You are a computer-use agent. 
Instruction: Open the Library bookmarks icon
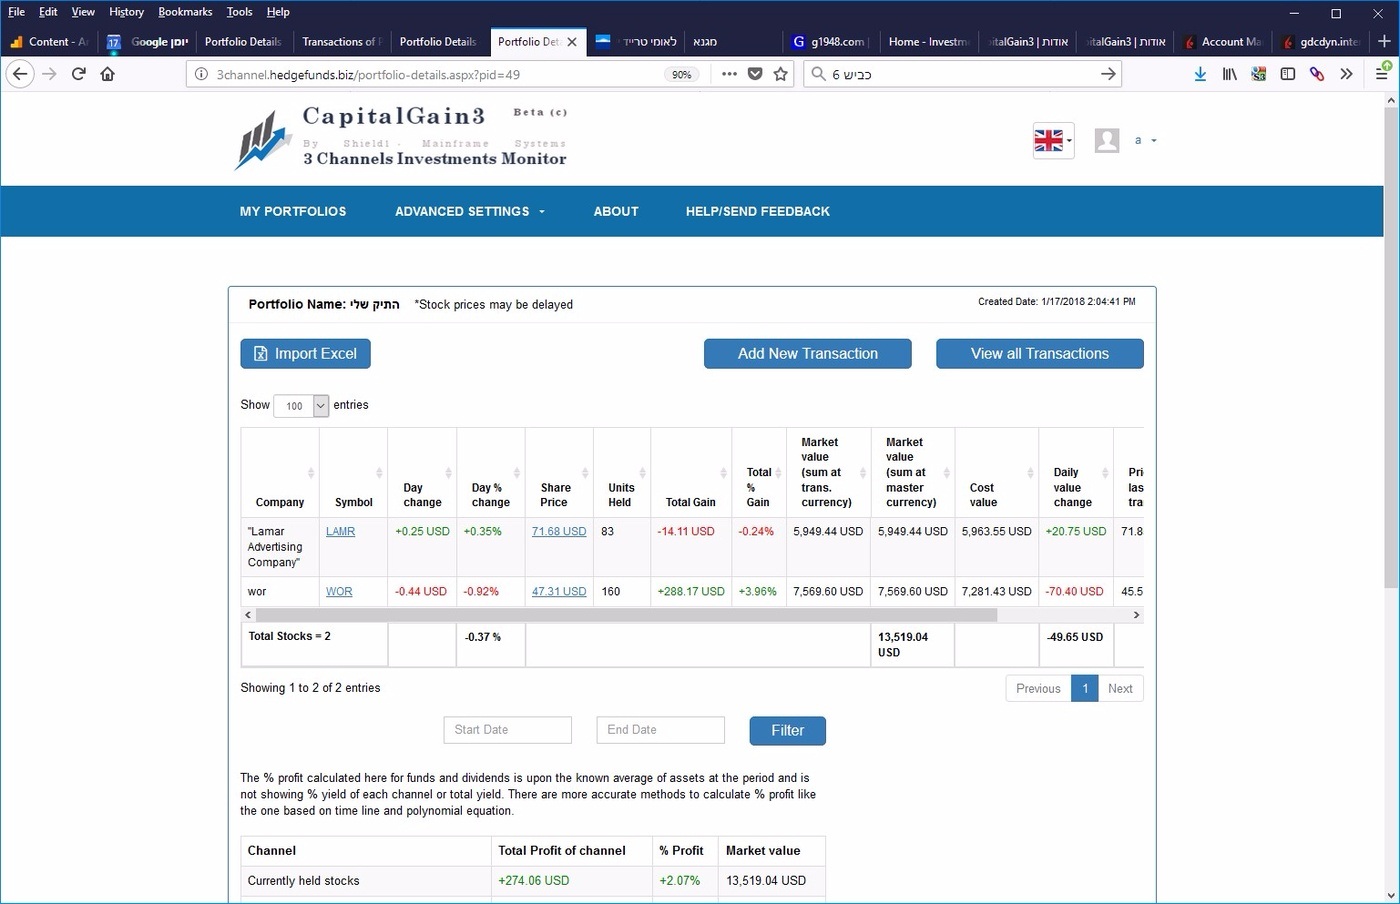coord(1229,74)
